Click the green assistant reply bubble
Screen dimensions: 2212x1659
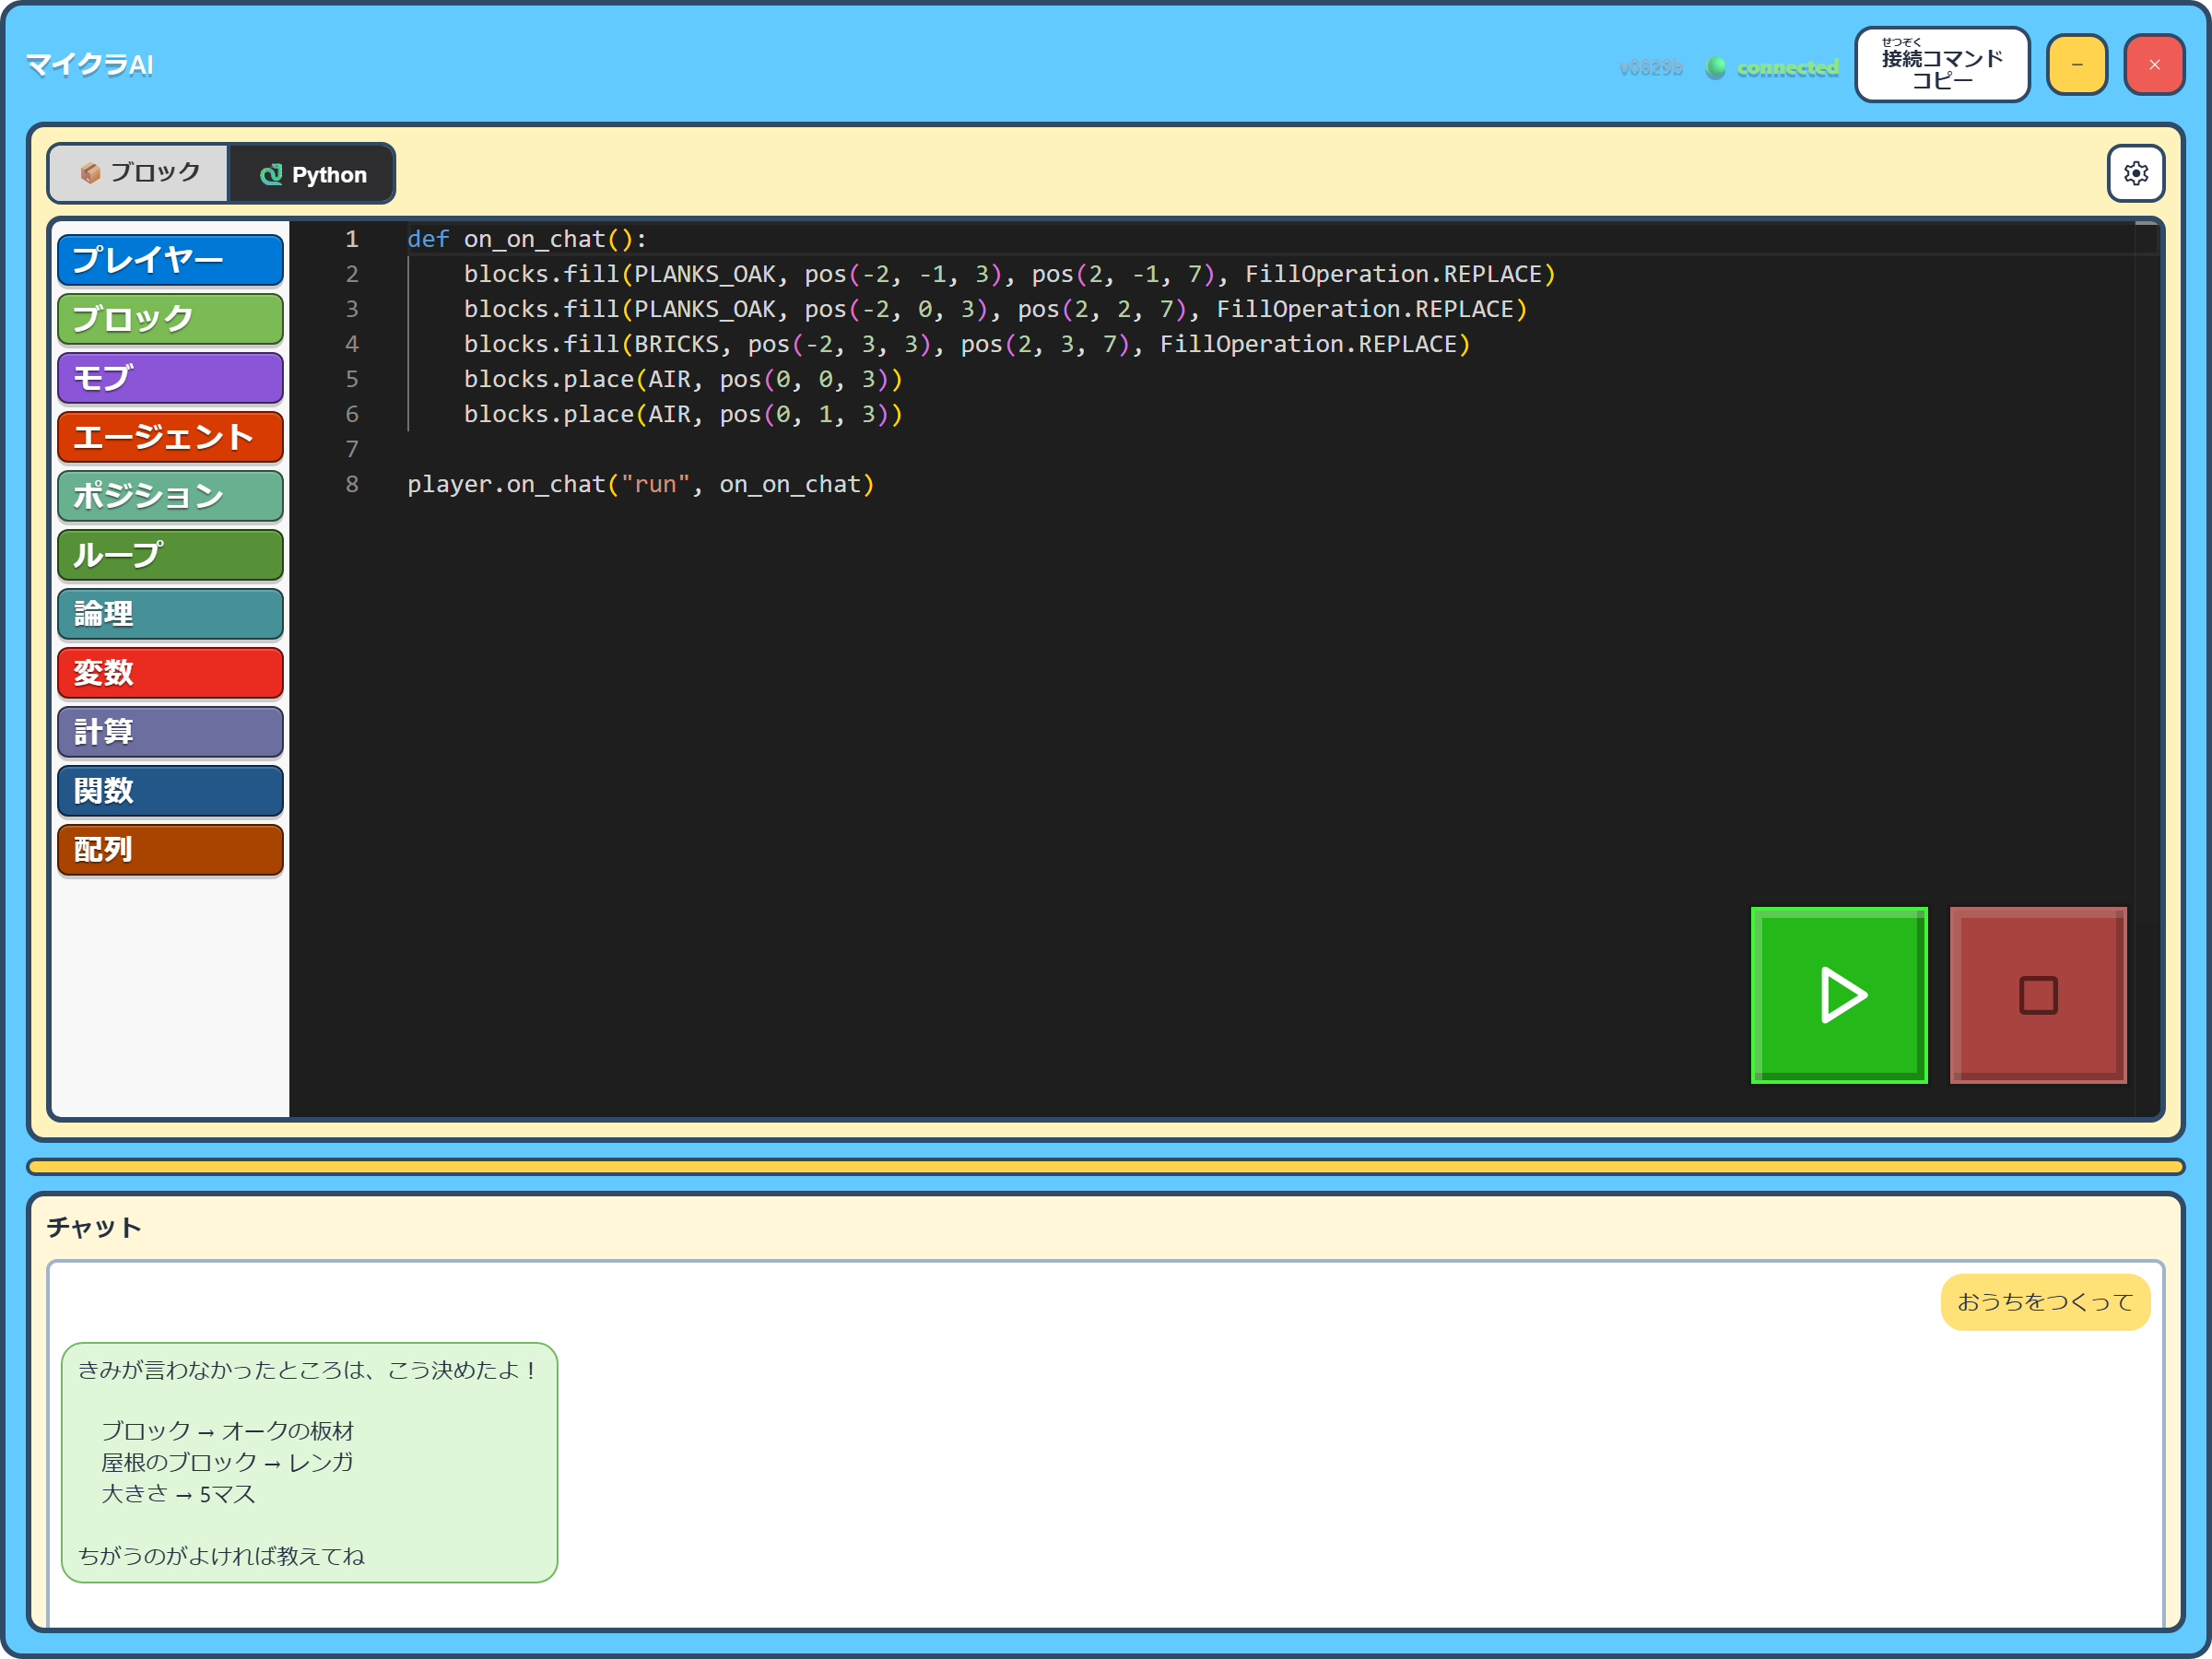coord(309,1462)
